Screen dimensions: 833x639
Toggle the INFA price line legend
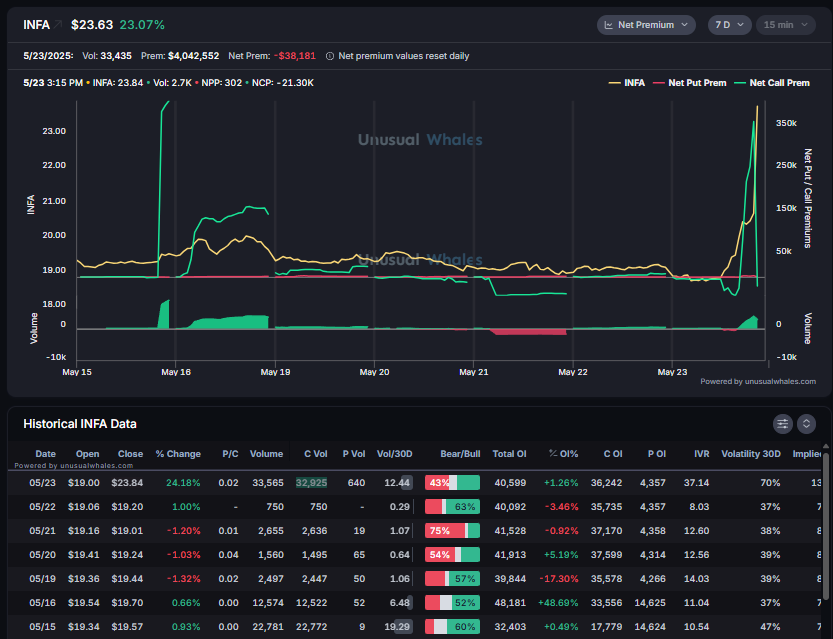tap(627, 83)
